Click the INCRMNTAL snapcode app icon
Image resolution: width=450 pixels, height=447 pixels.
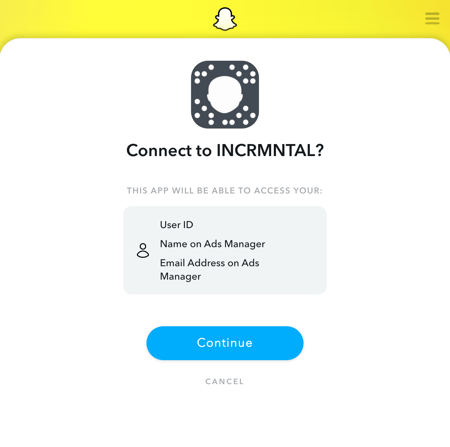pyautogui.click(x=225, y=94)
